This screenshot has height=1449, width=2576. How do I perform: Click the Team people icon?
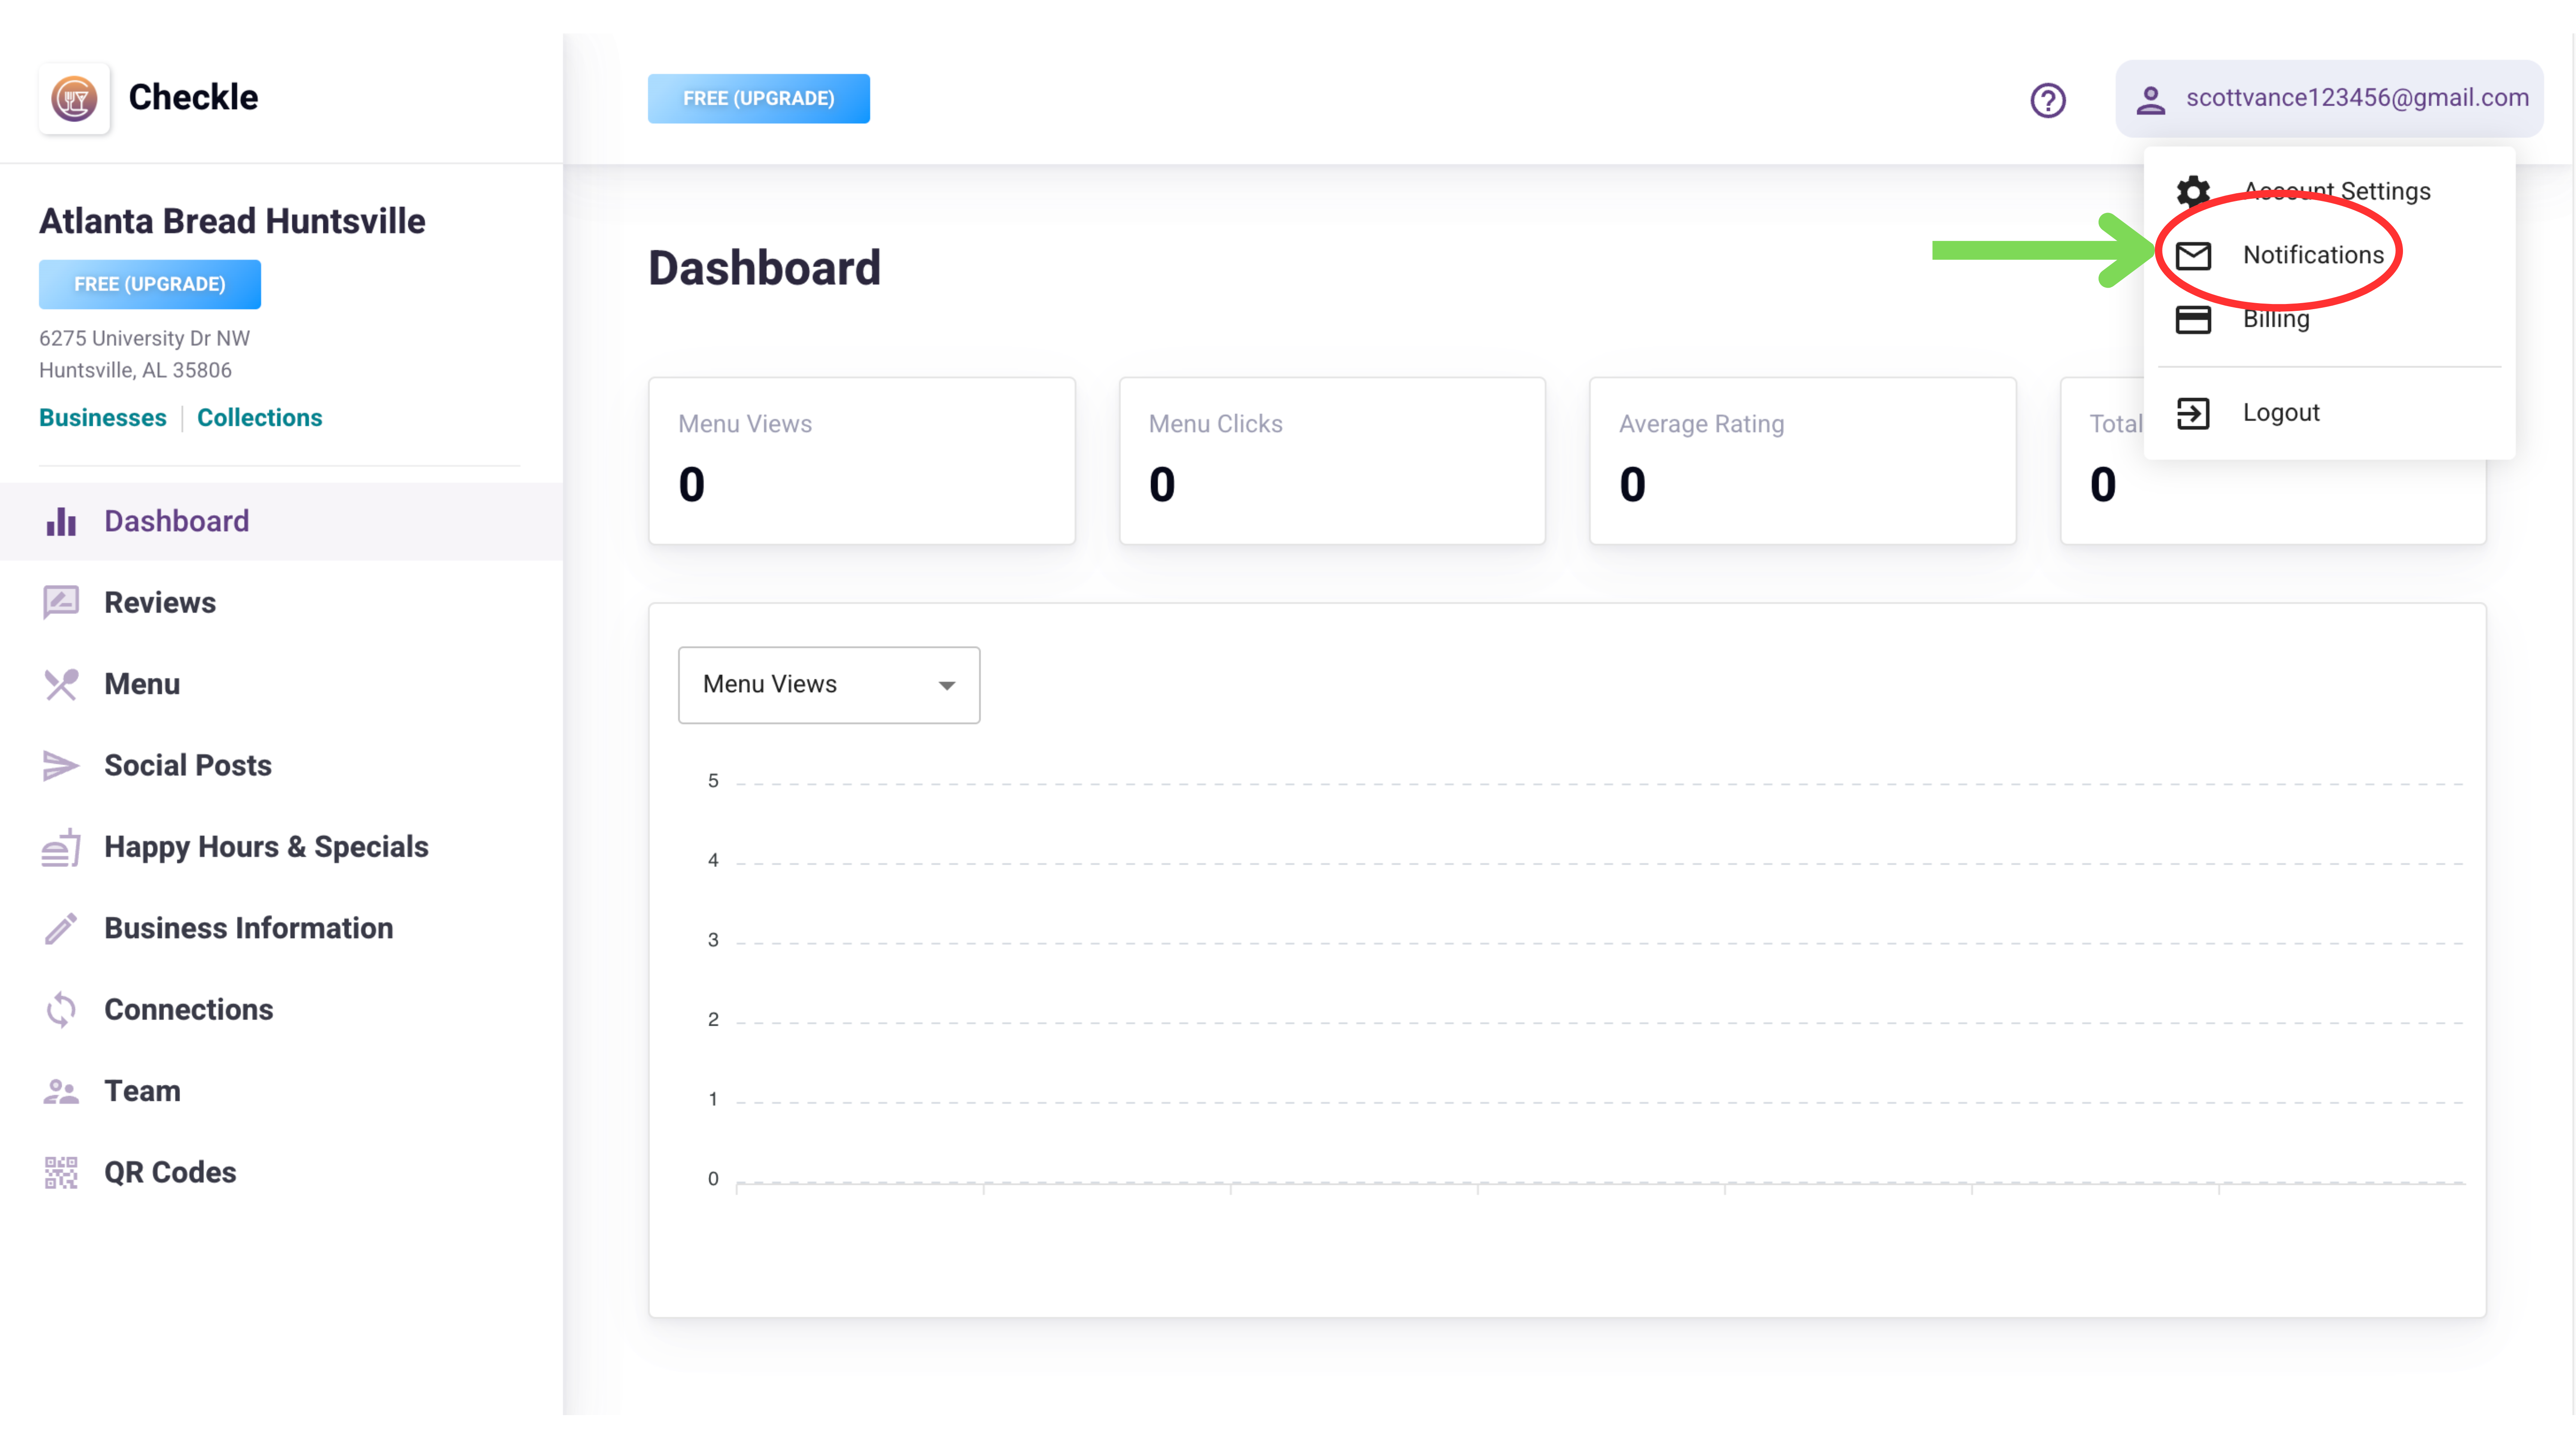coord(61,1091)
